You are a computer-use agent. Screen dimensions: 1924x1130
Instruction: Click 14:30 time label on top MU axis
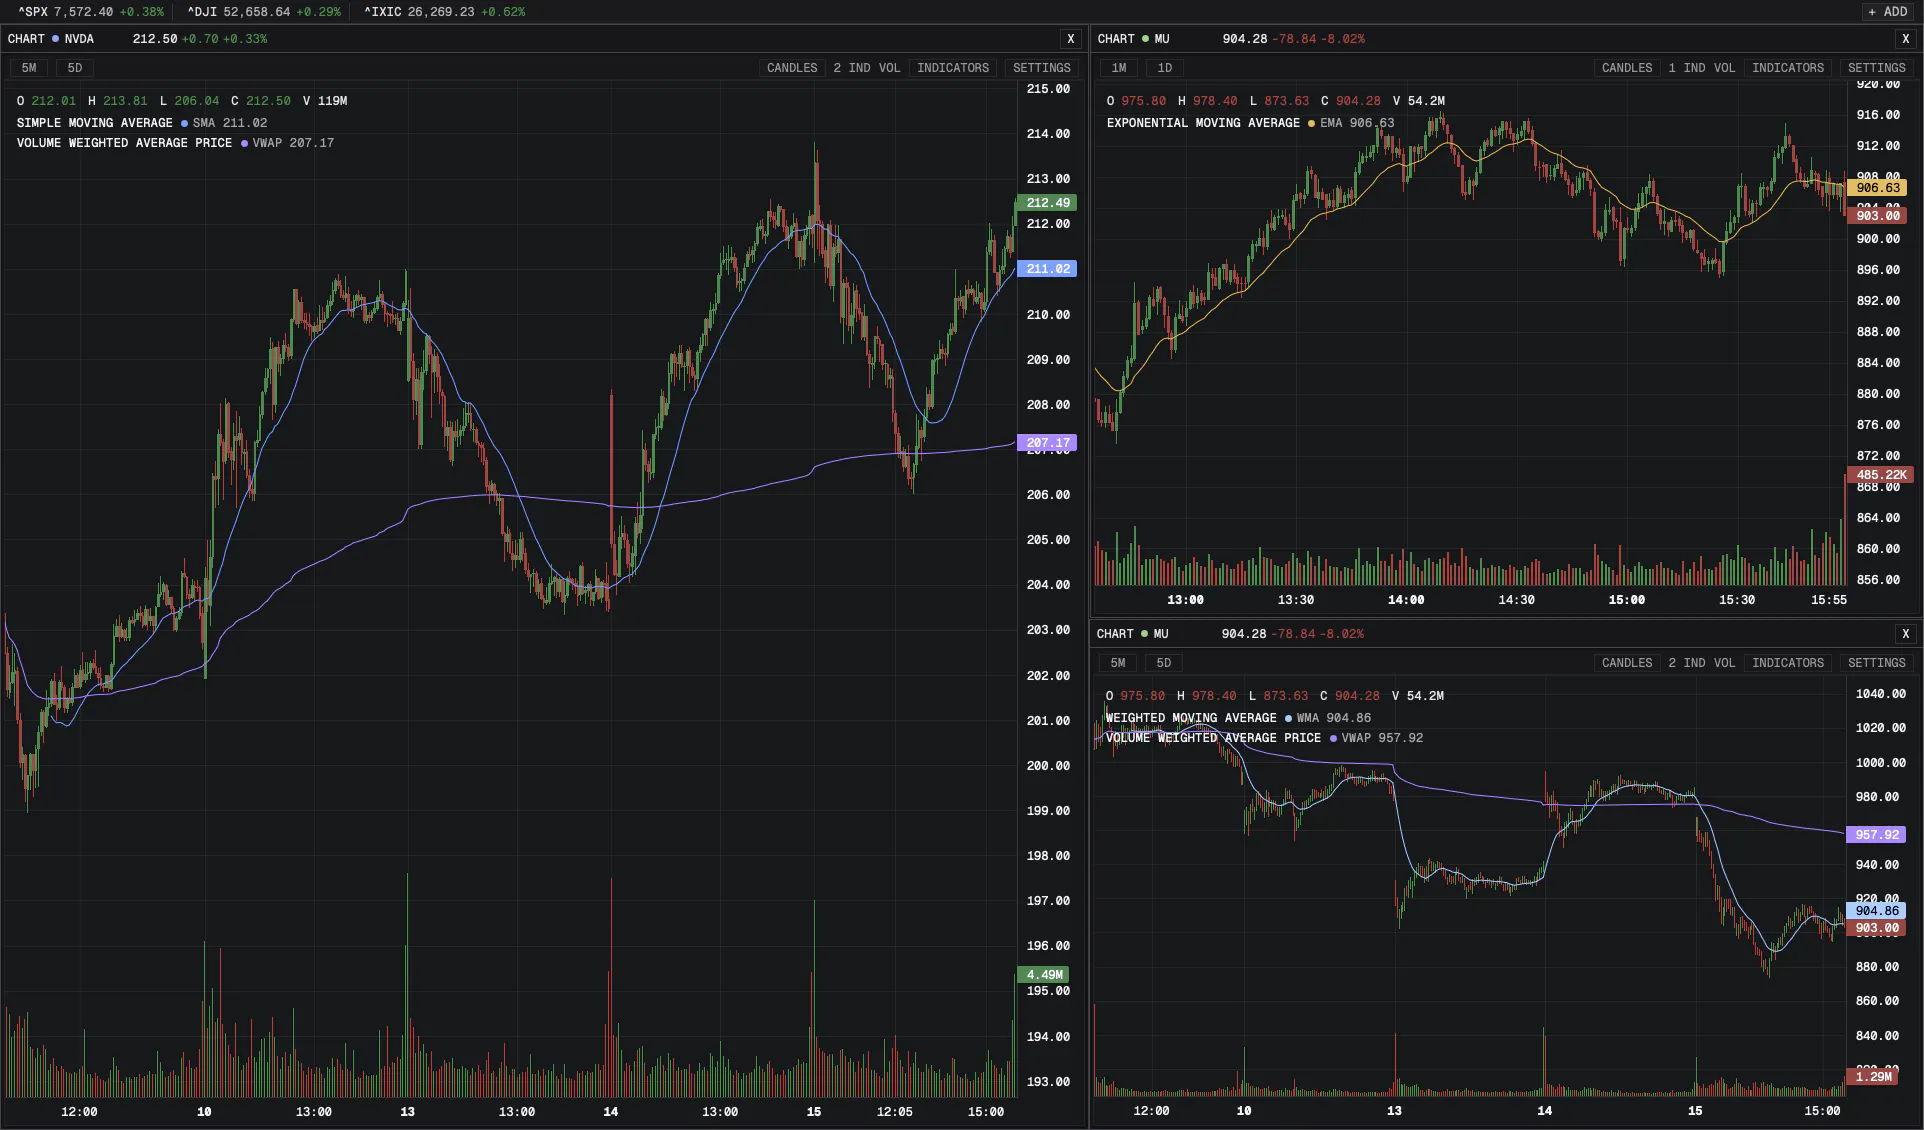coord(1516,600)
